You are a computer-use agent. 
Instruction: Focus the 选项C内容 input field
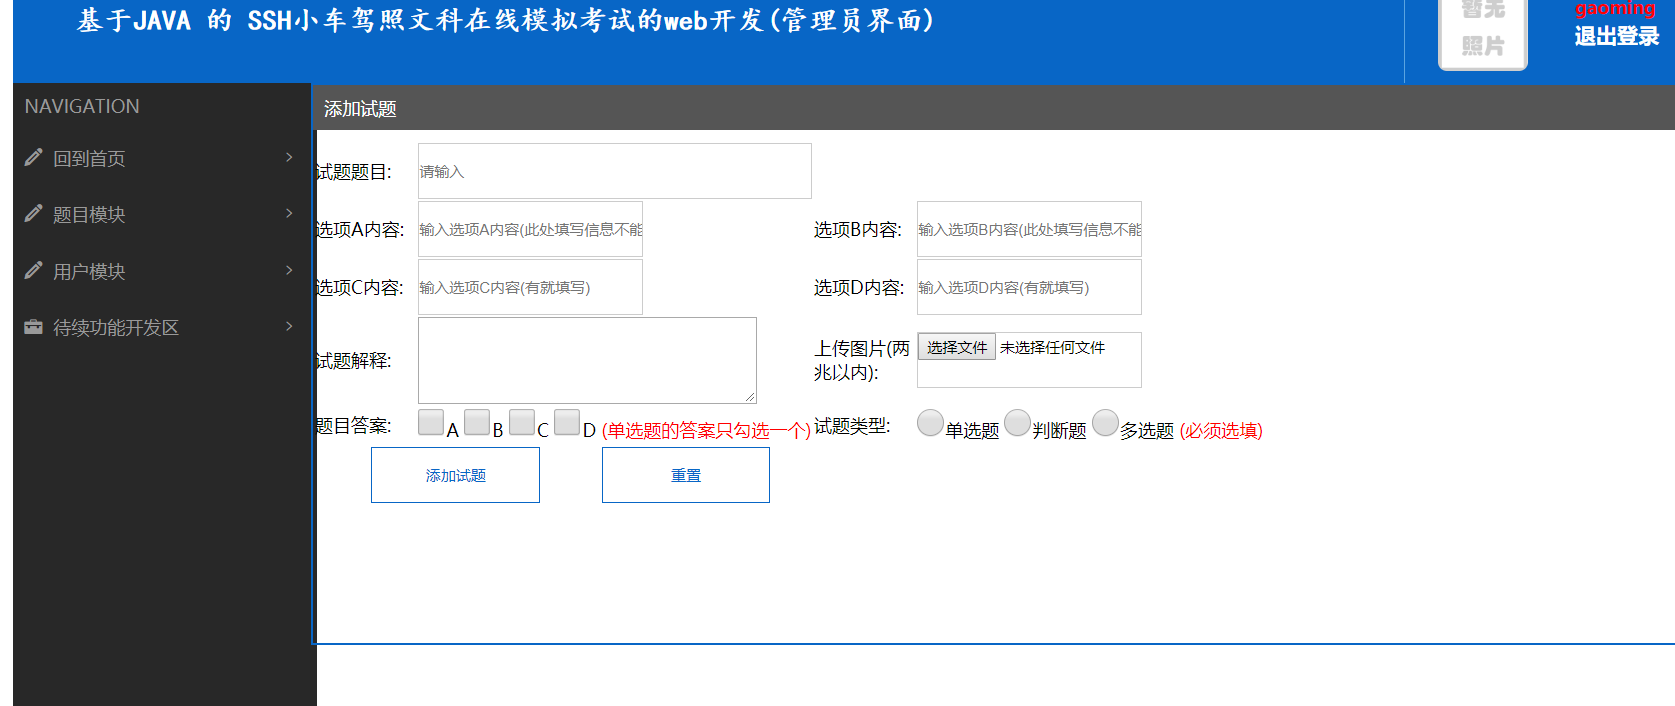(x=530, y=287)
